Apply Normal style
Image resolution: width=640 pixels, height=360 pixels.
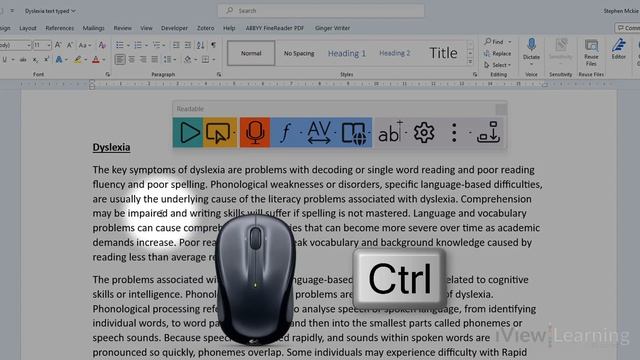tap(251, 53)
